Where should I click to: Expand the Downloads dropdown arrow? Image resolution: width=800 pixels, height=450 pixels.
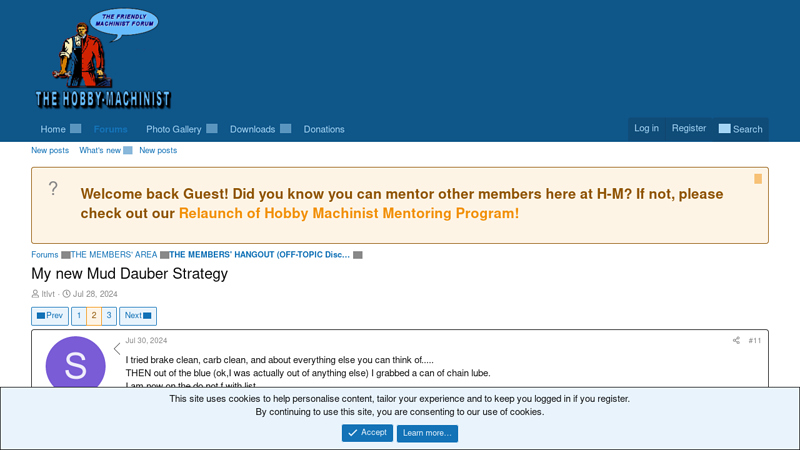(286, 129)
